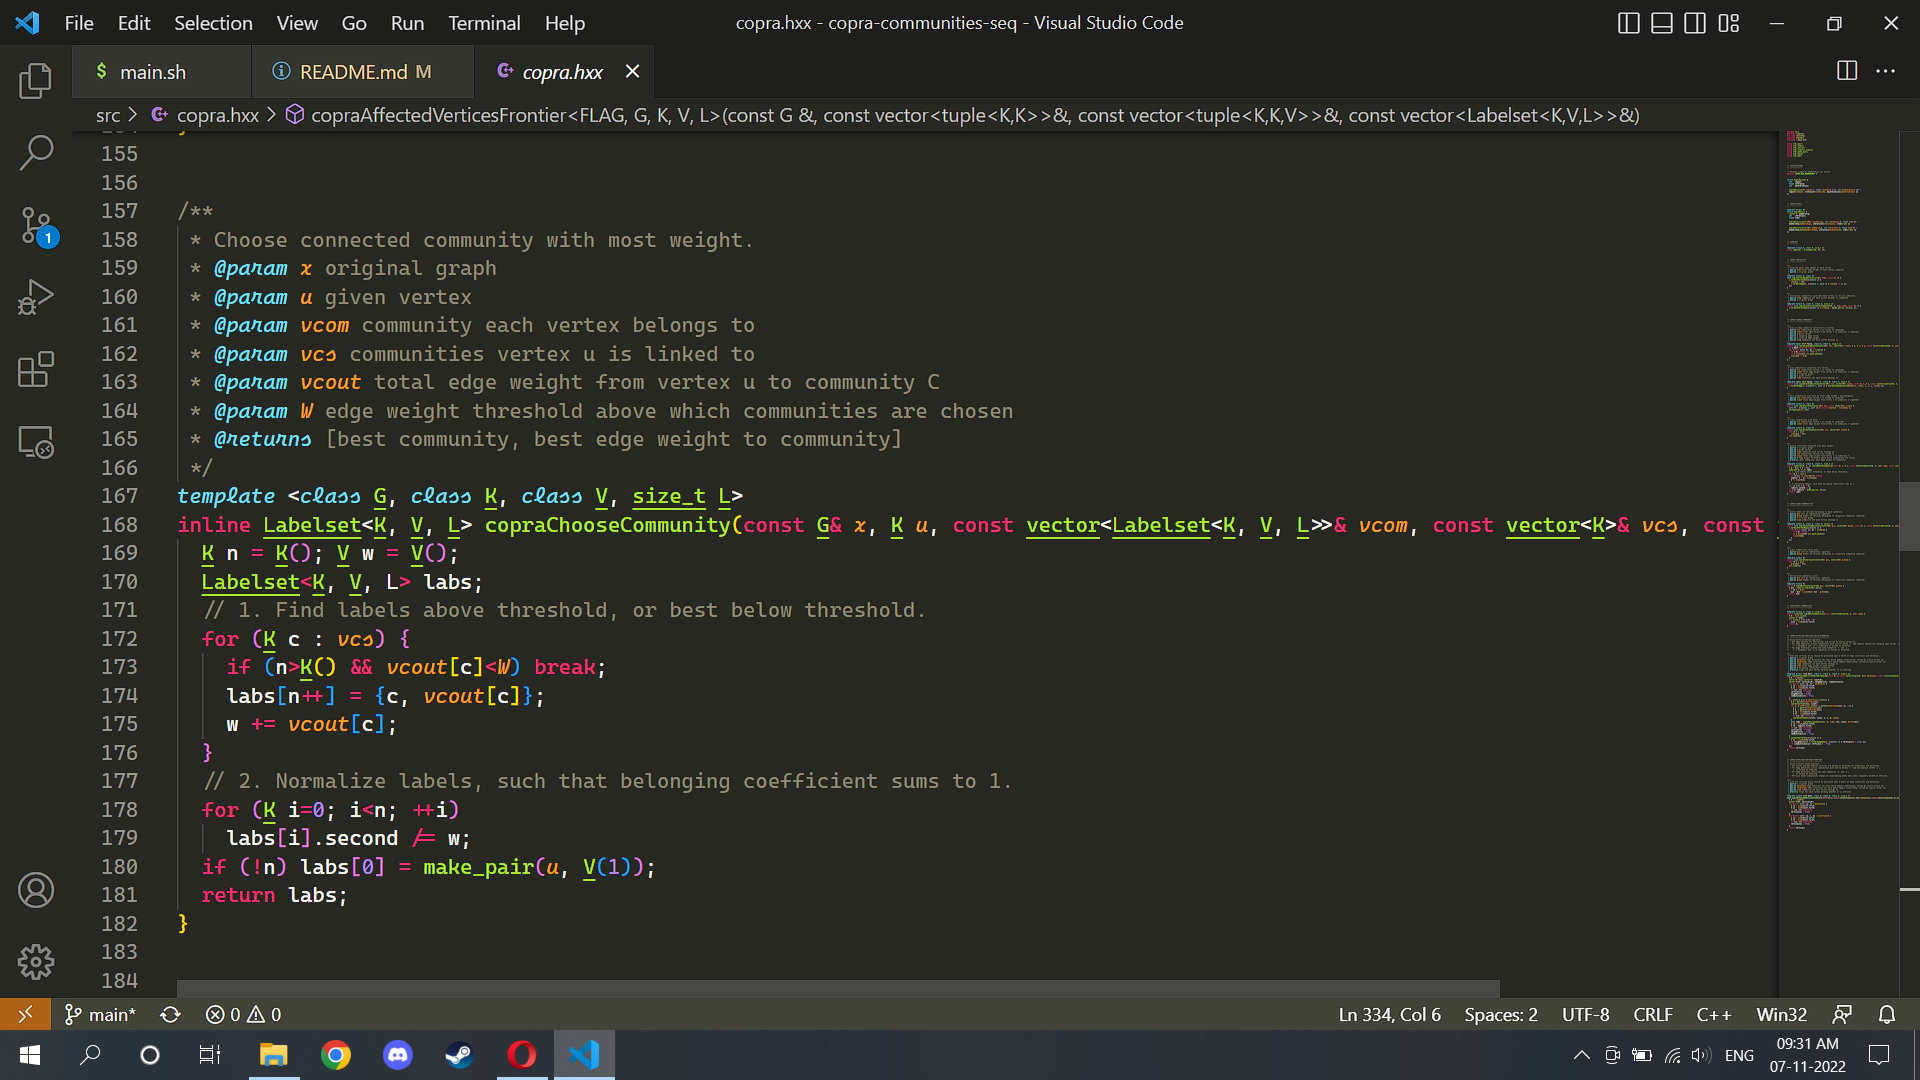The width and height of the screenshot is (1920, 1080).
Task: Open the Terminal menu
Action: click(x=483, y=23)
